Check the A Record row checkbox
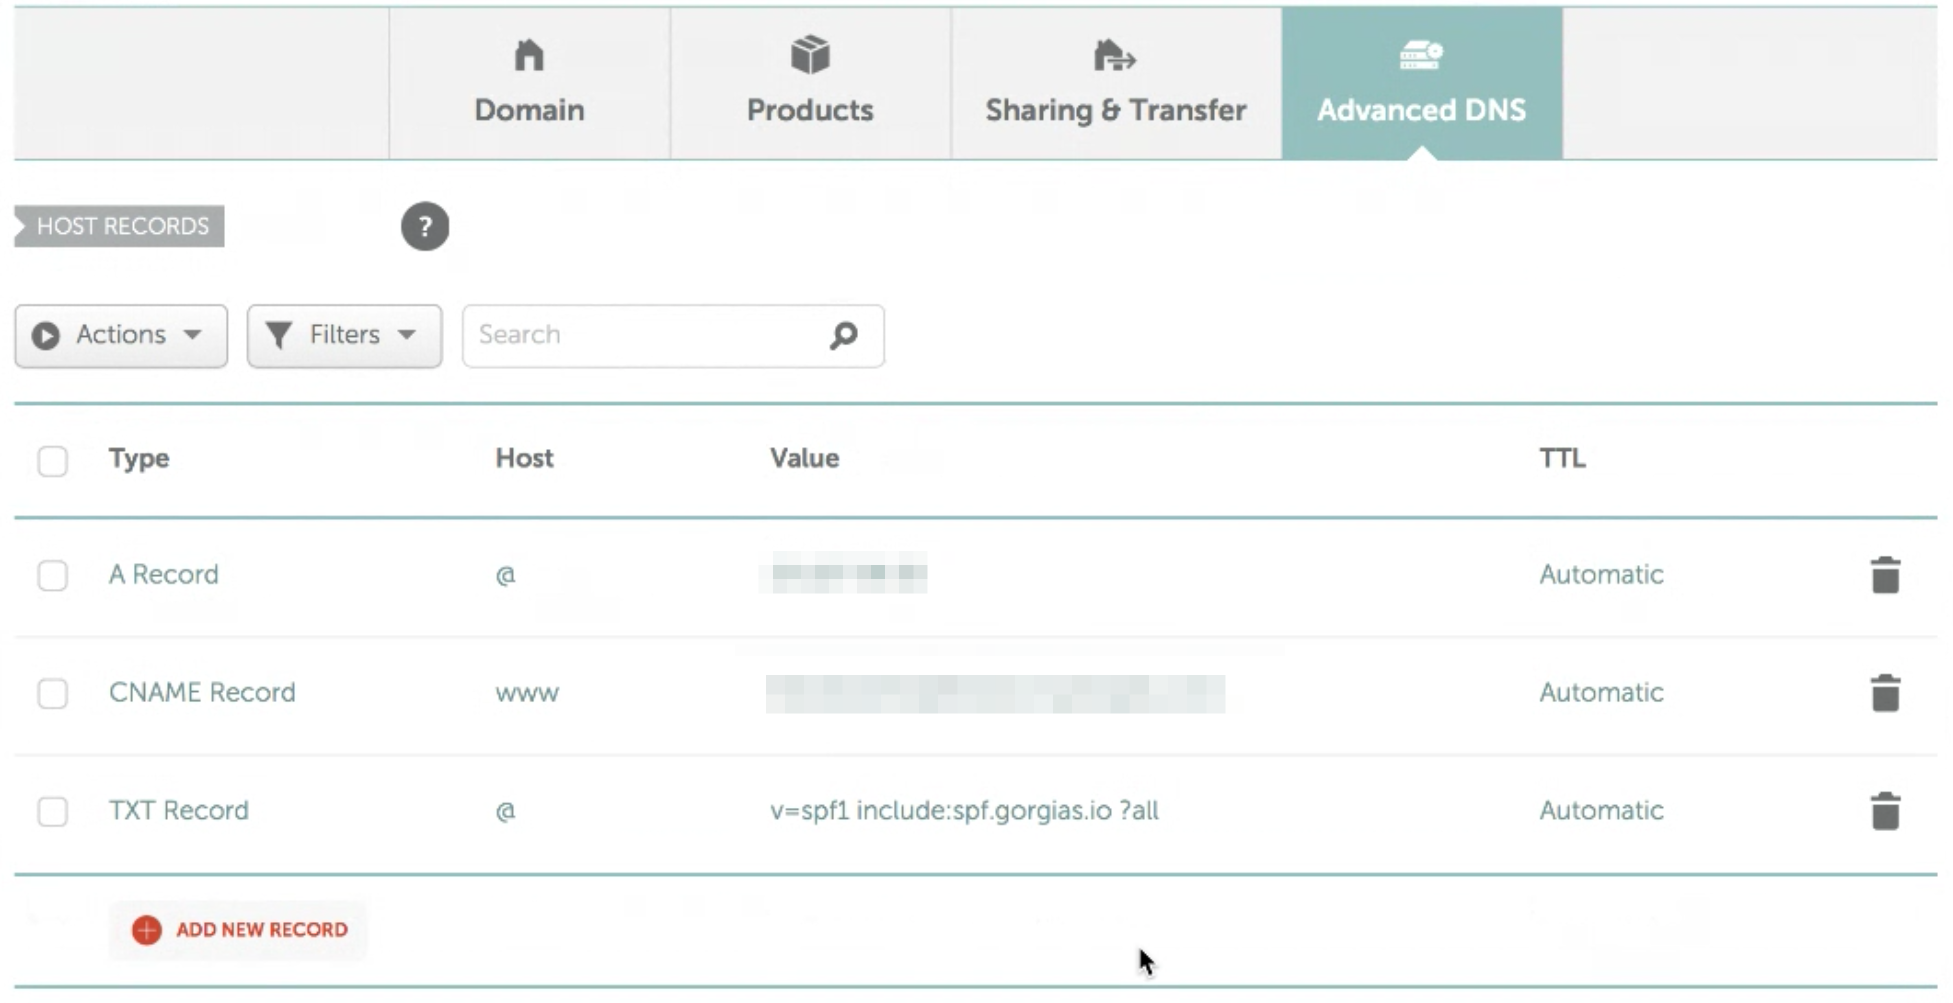1953x1003 pixels. pos(53,576)
